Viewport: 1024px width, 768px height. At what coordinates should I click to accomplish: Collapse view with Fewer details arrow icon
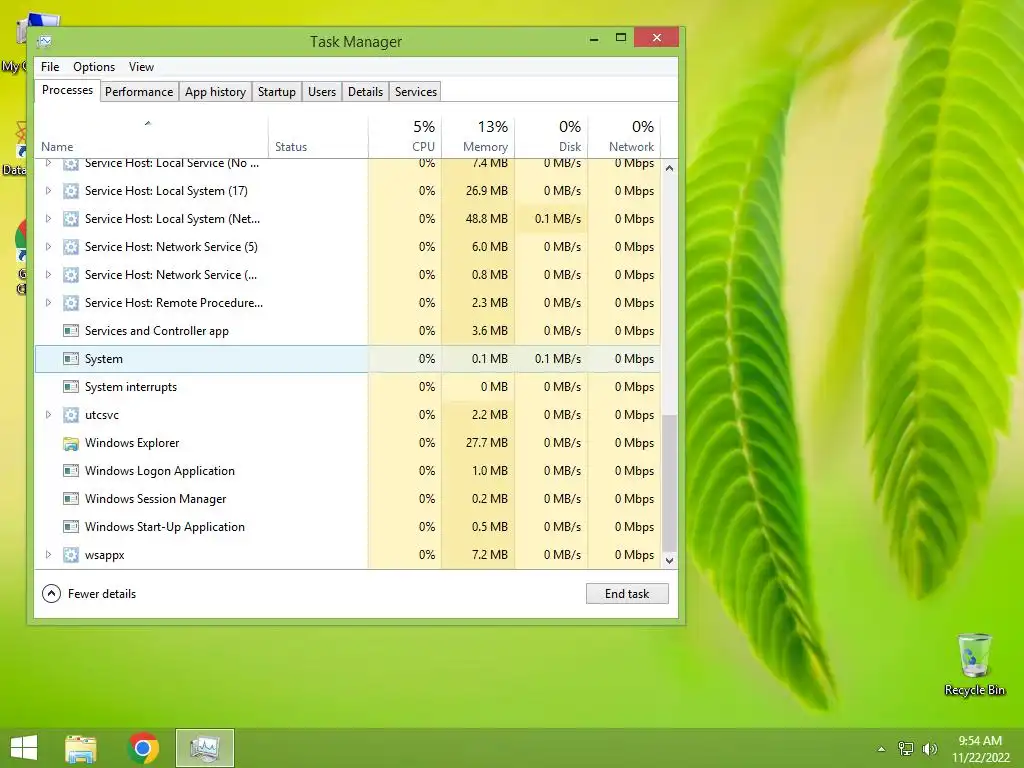point(51,594)
